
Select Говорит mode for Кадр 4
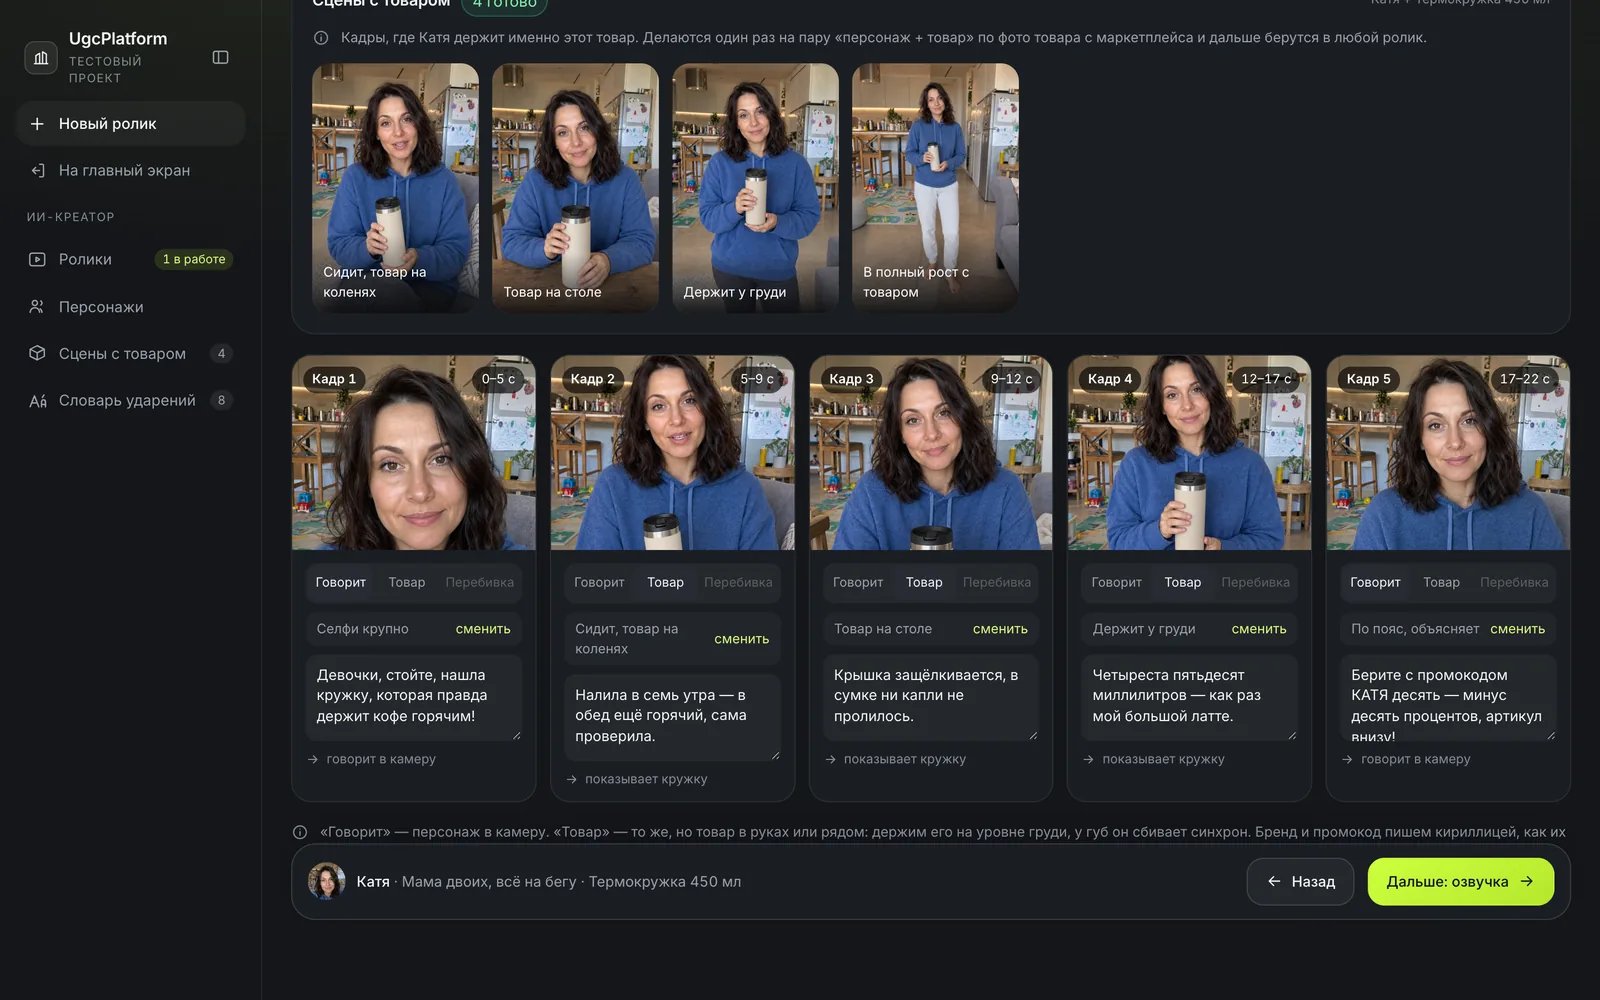(x=1116, y=583)
